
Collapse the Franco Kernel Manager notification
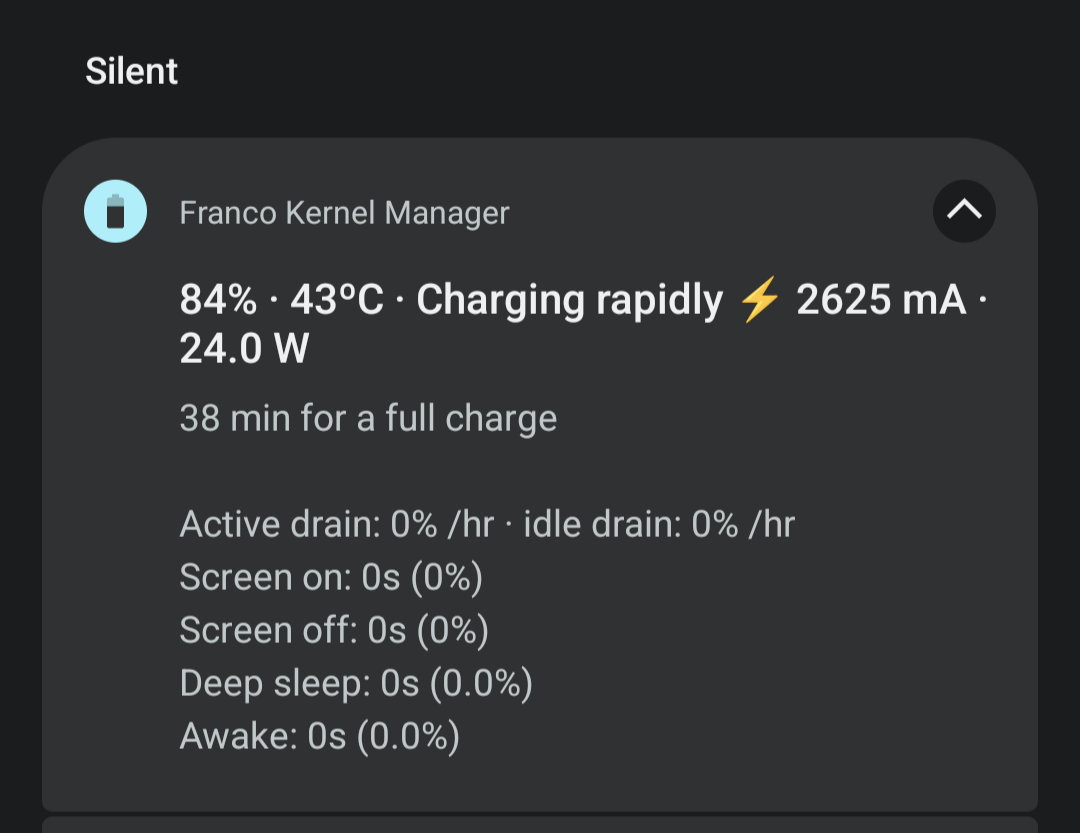point(964,211)
